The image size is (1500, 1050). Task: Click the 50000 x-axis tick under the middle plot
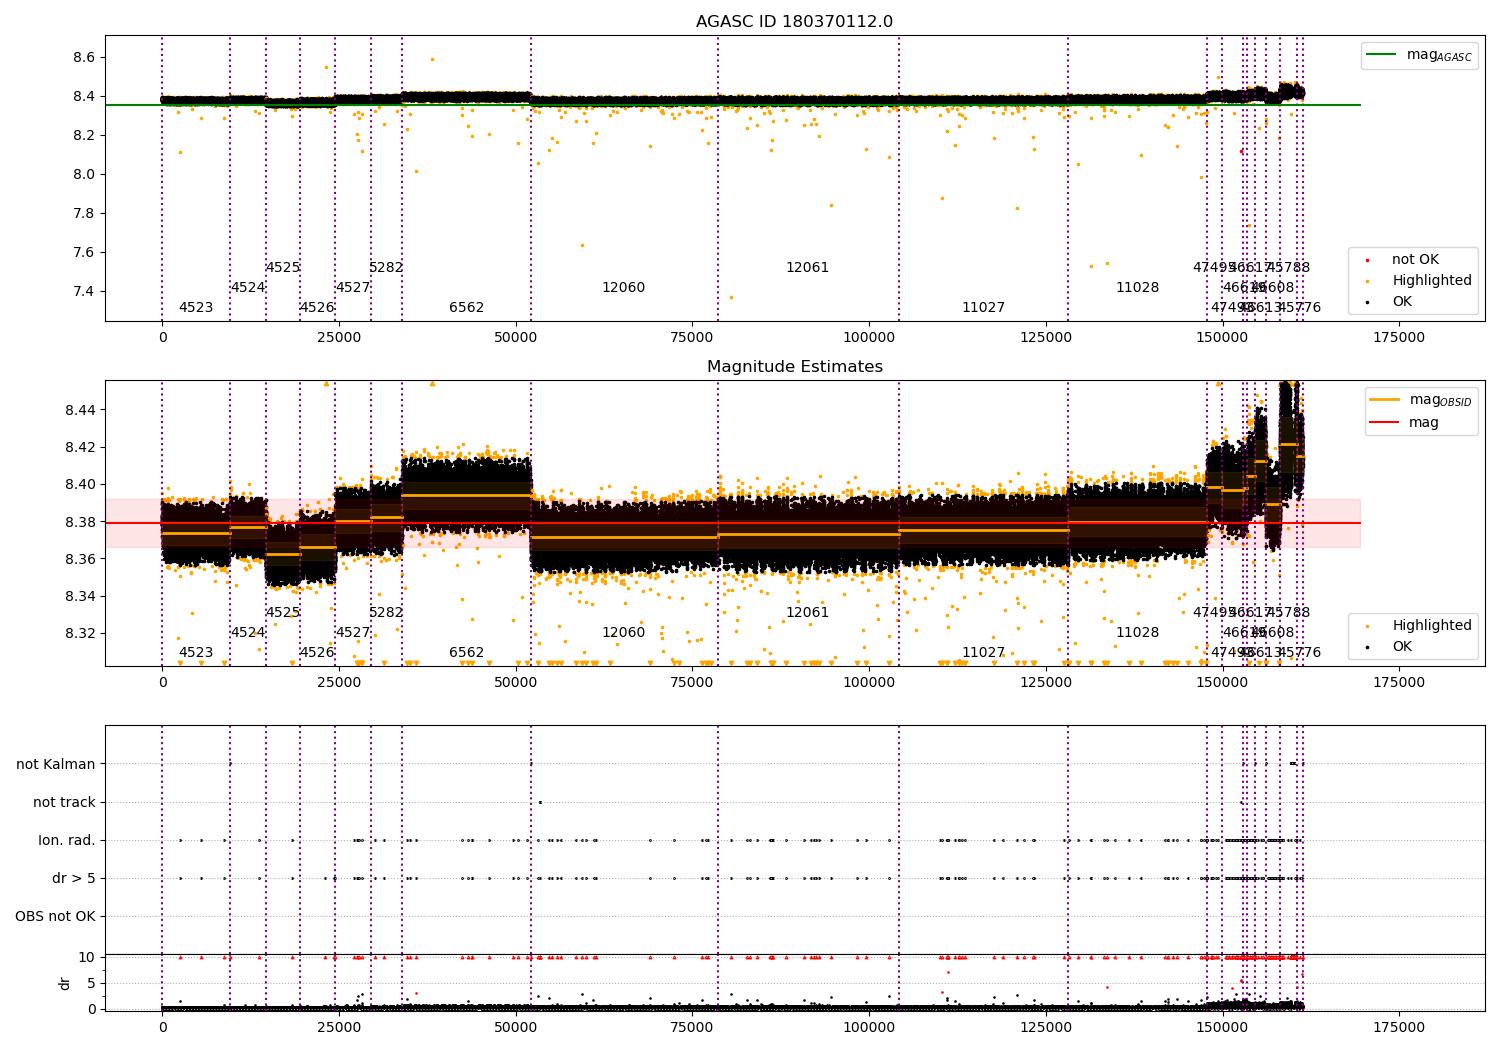click(516, 683)
